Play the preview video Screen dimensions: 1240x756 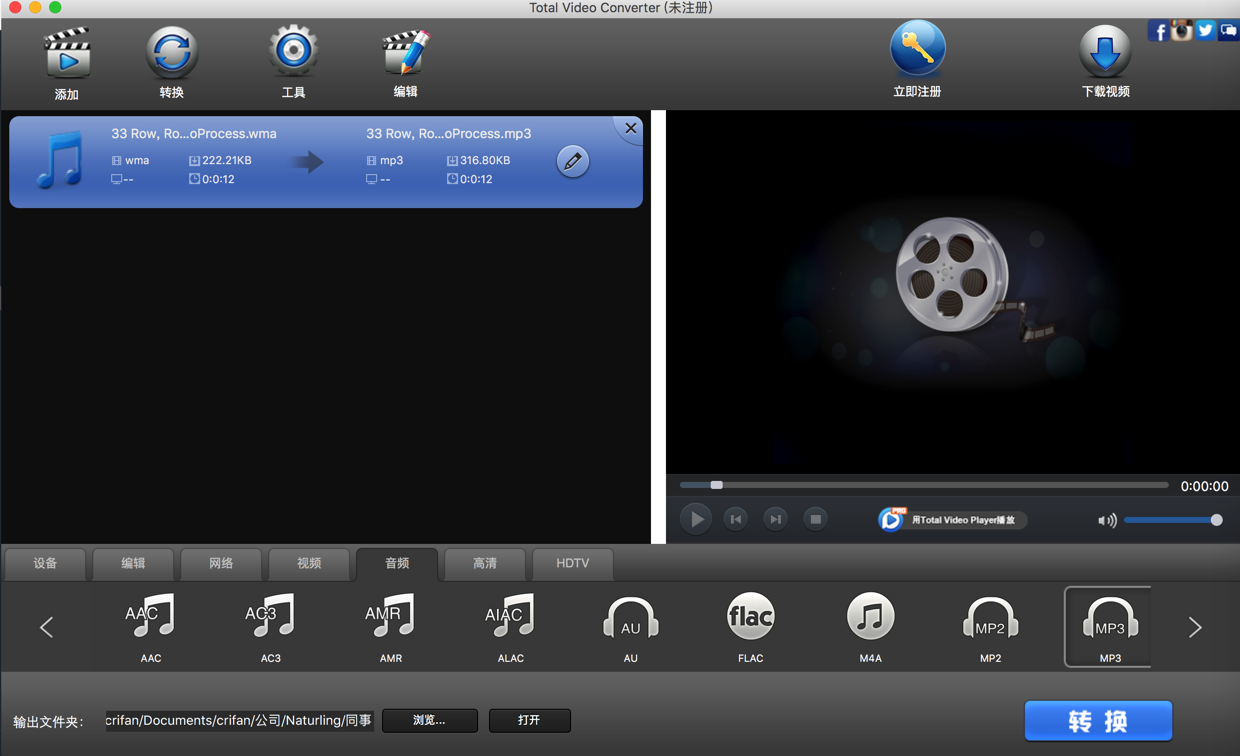click(696, 519)
